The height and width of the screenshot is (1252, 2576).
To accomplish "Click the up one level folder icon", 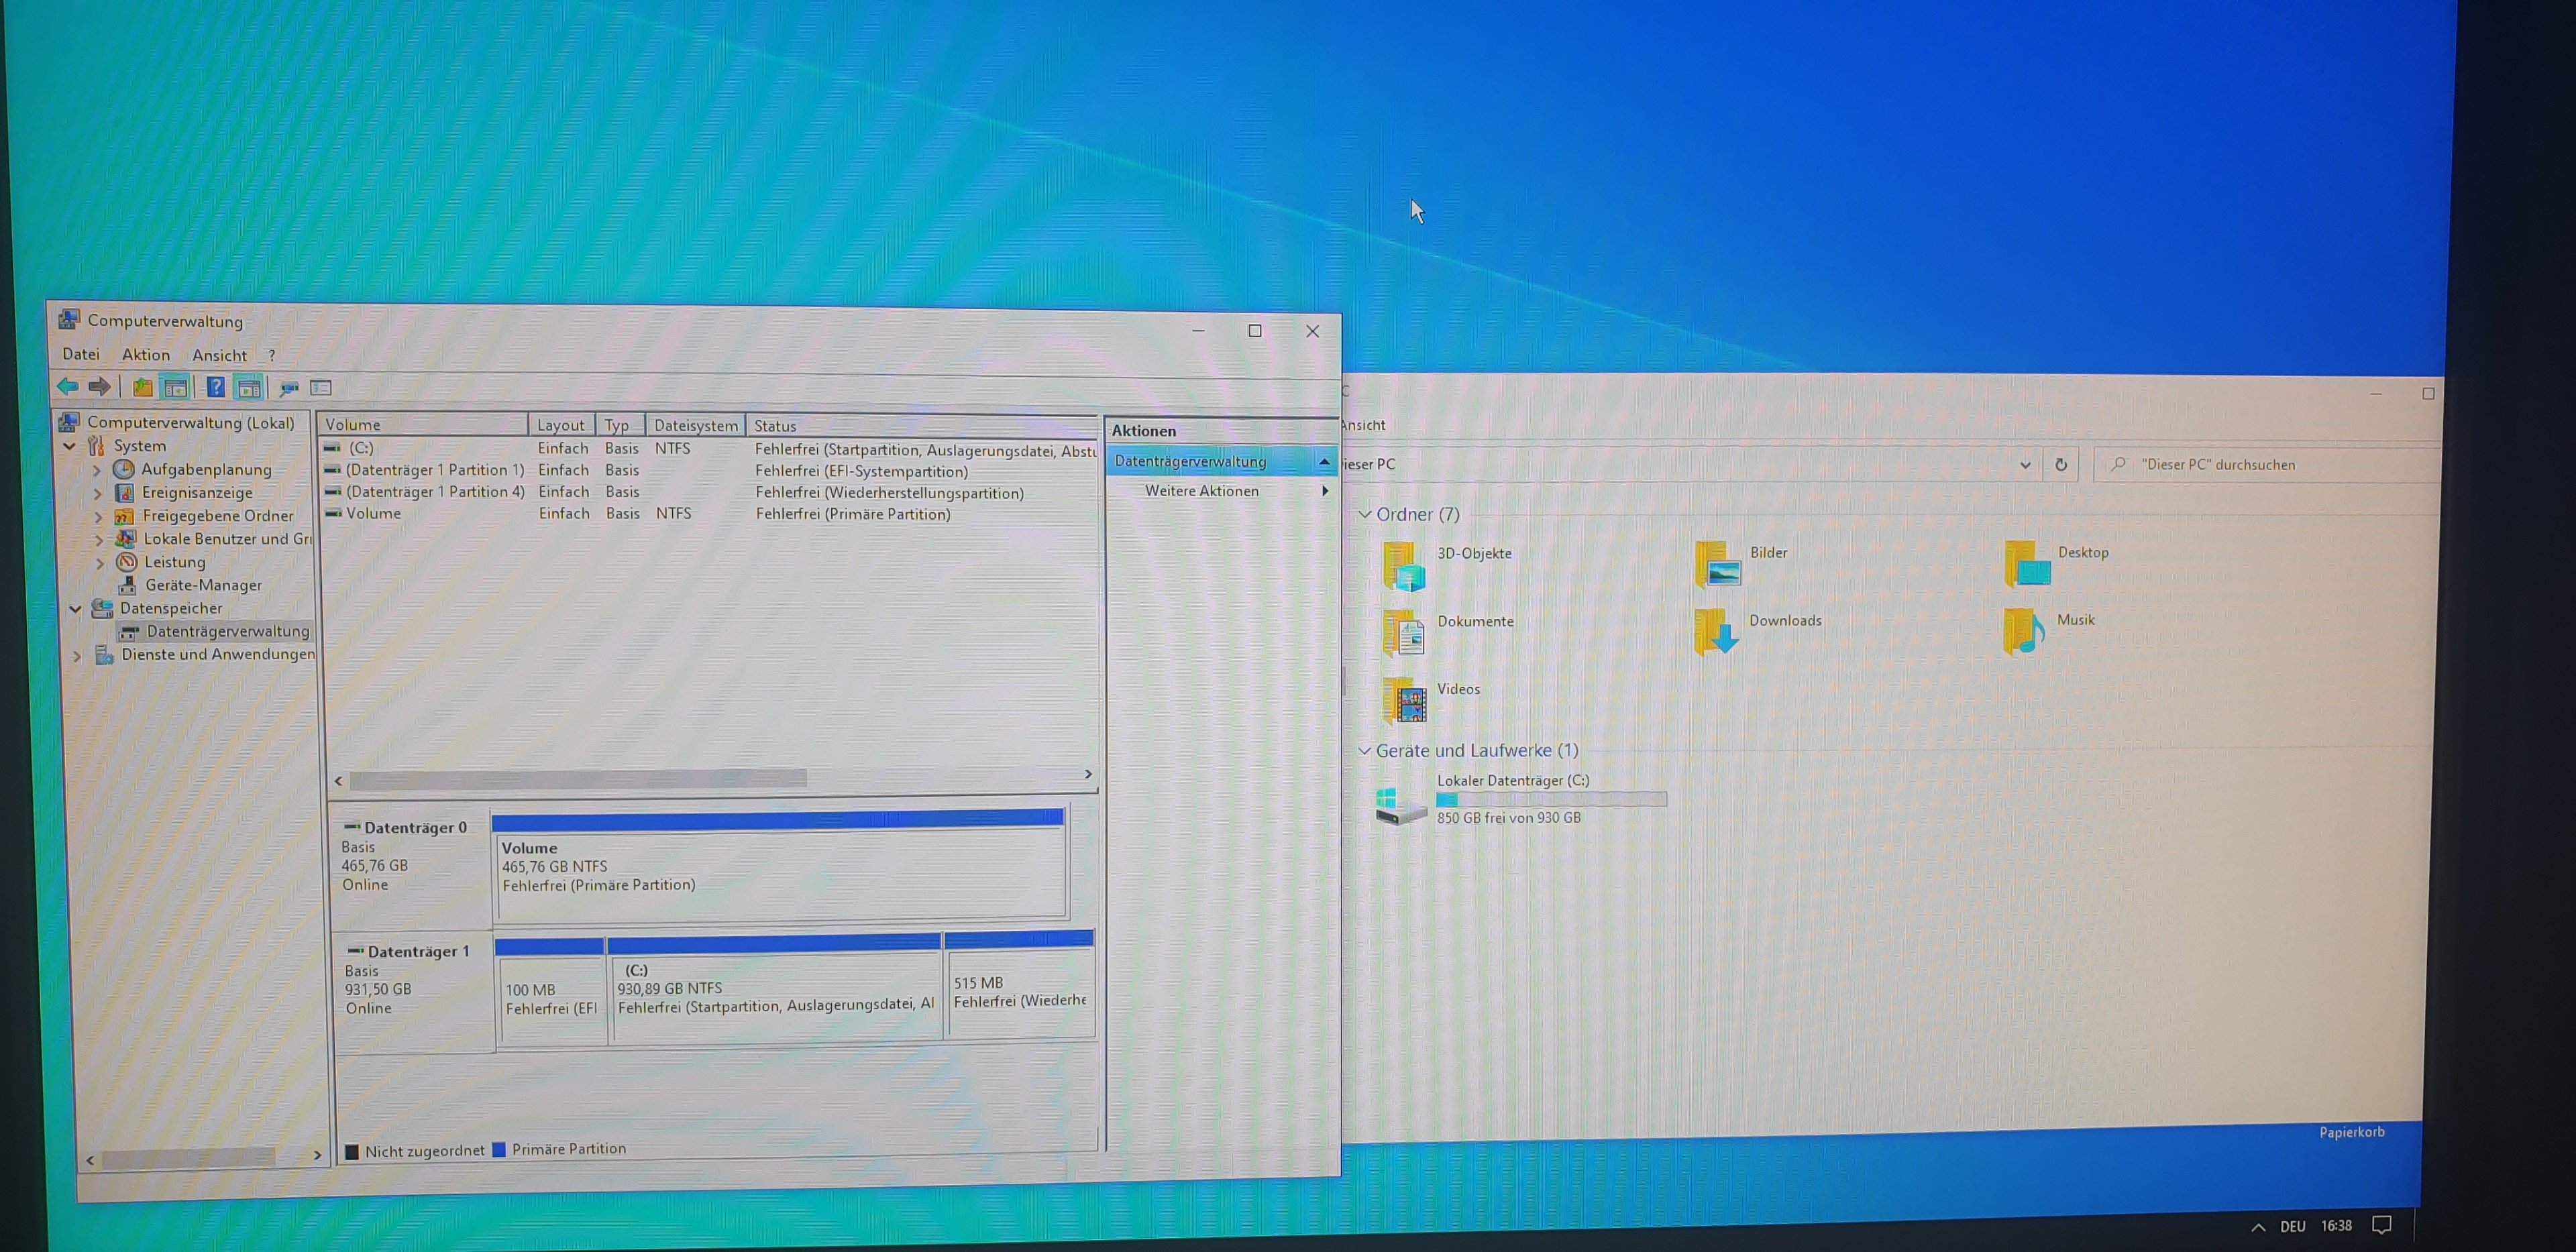I will click(x=142, y=387).
